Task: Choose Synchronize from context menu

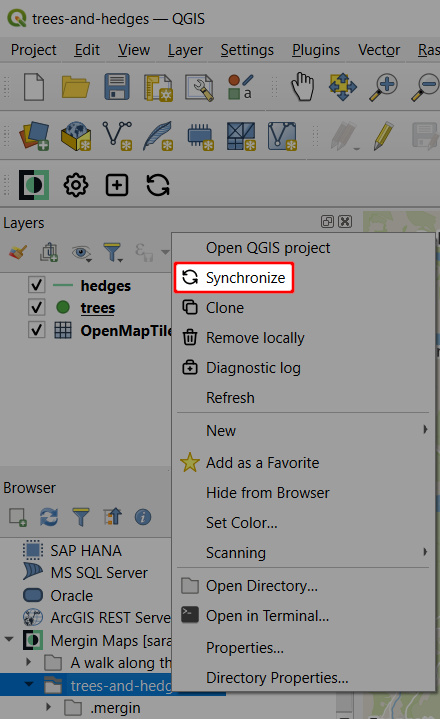Action: (234, 277)
